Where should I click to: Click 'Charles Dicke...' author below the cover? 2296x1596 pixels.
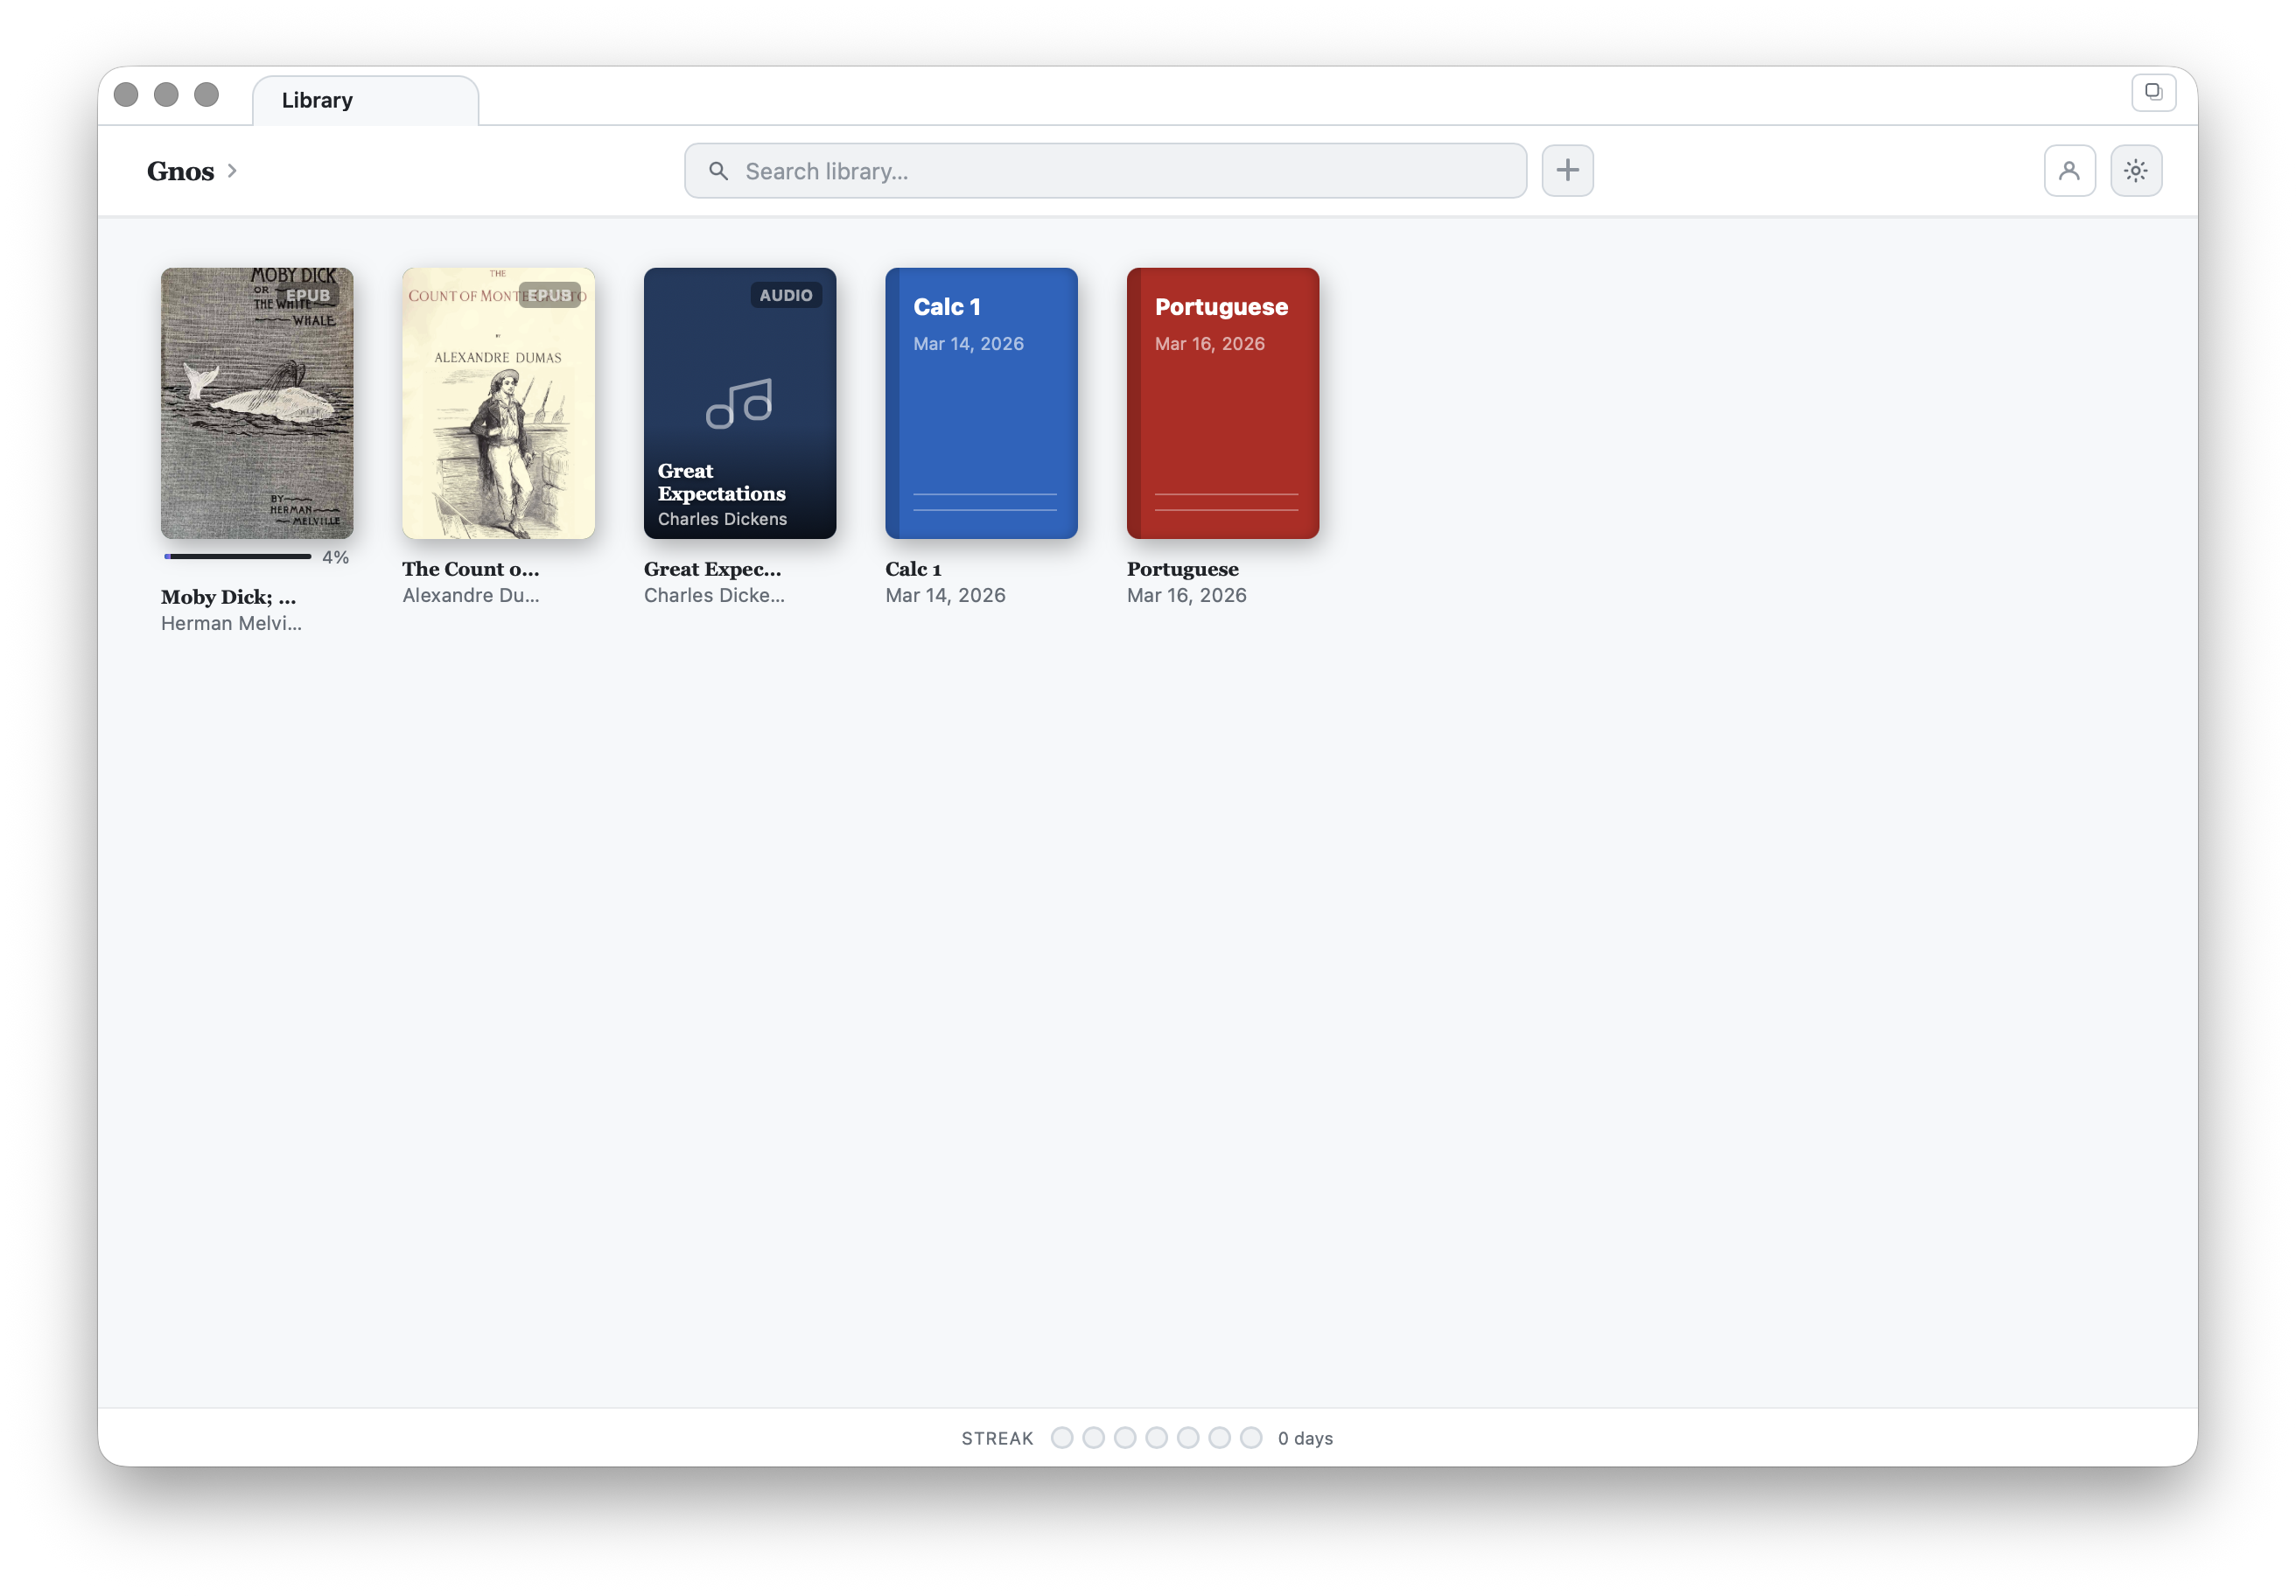coord(714,595)
